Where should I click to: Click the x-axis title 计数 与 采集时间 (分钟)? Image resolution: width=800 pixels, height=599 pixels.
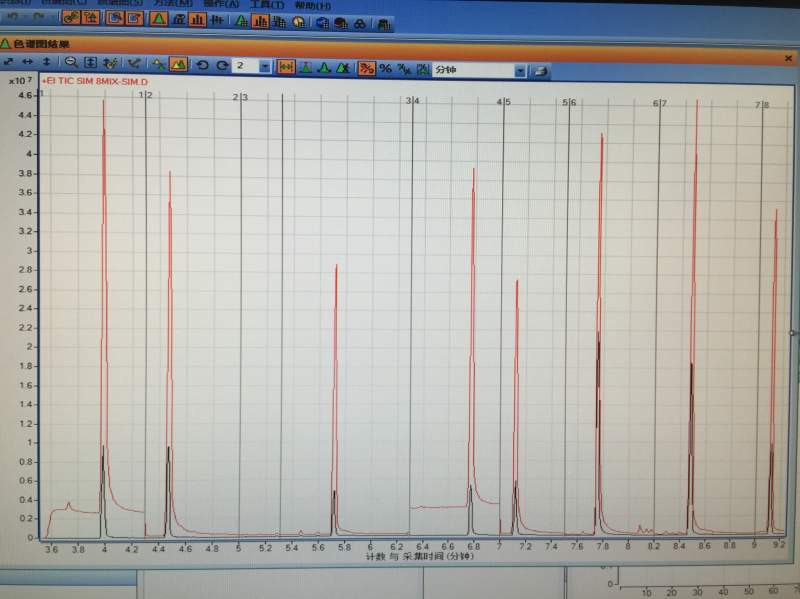419,556
